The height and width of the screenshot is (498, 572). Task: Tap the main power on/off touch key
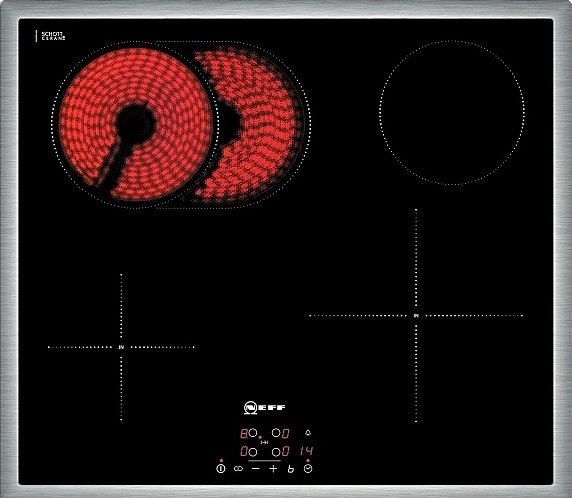tap(221, 468)
